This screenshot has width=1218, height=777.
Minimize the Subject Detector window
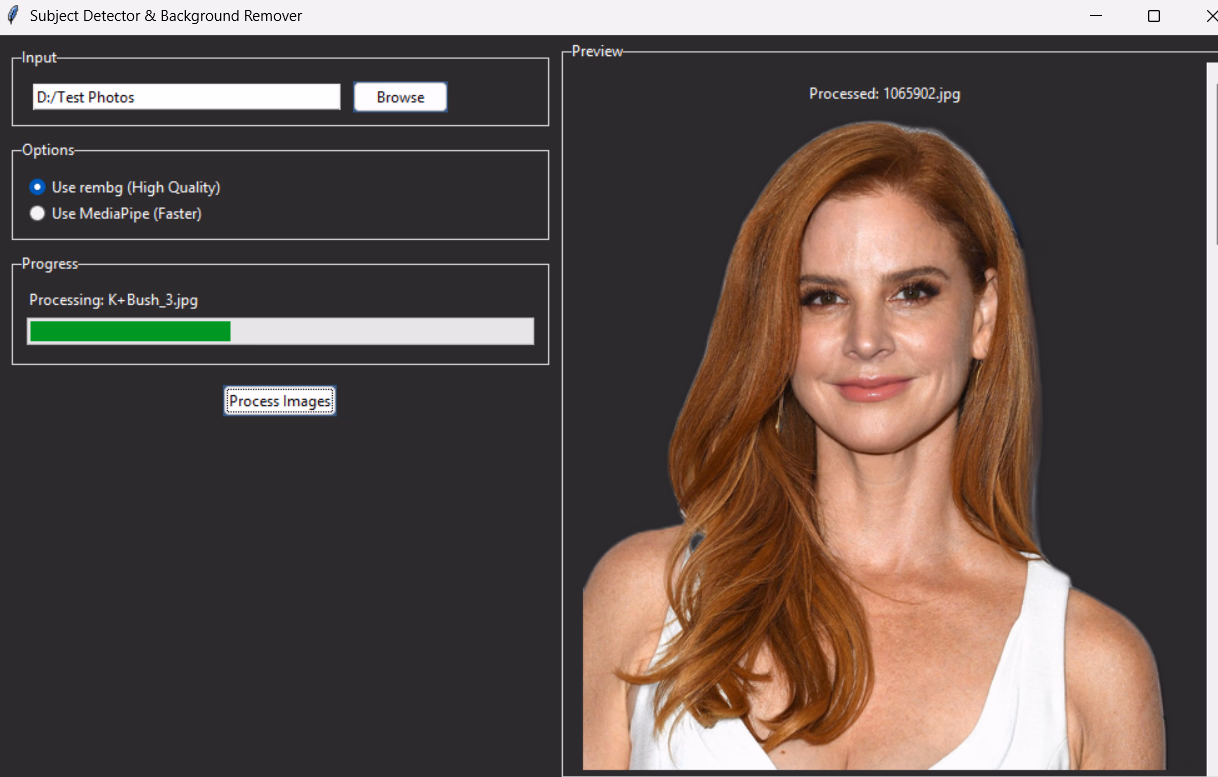[1096, 16]
